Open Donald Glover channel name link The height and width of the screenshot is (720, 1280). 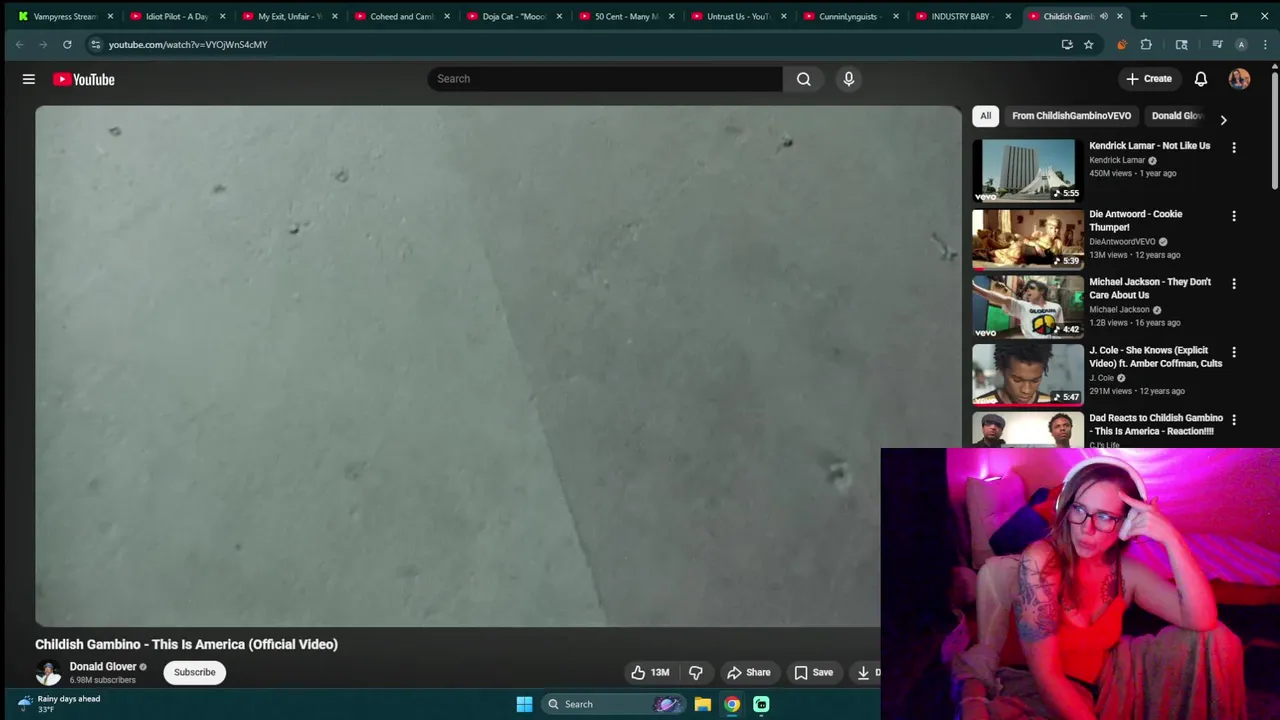[x=103, y=666]
